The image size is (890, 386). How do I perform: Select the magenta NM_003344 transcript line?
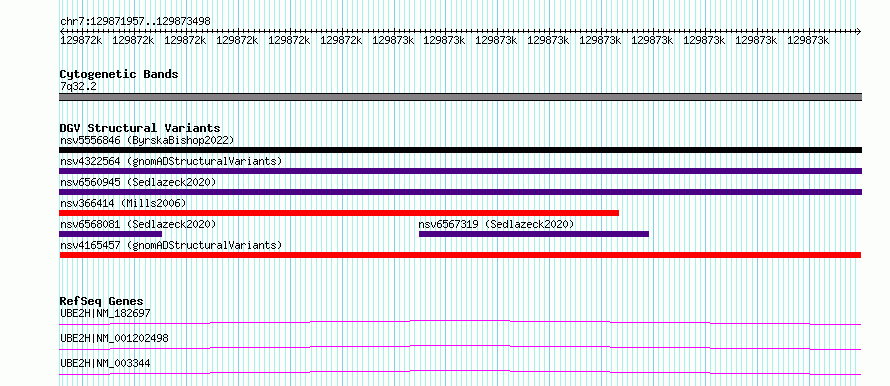click(x=460, y=372)
